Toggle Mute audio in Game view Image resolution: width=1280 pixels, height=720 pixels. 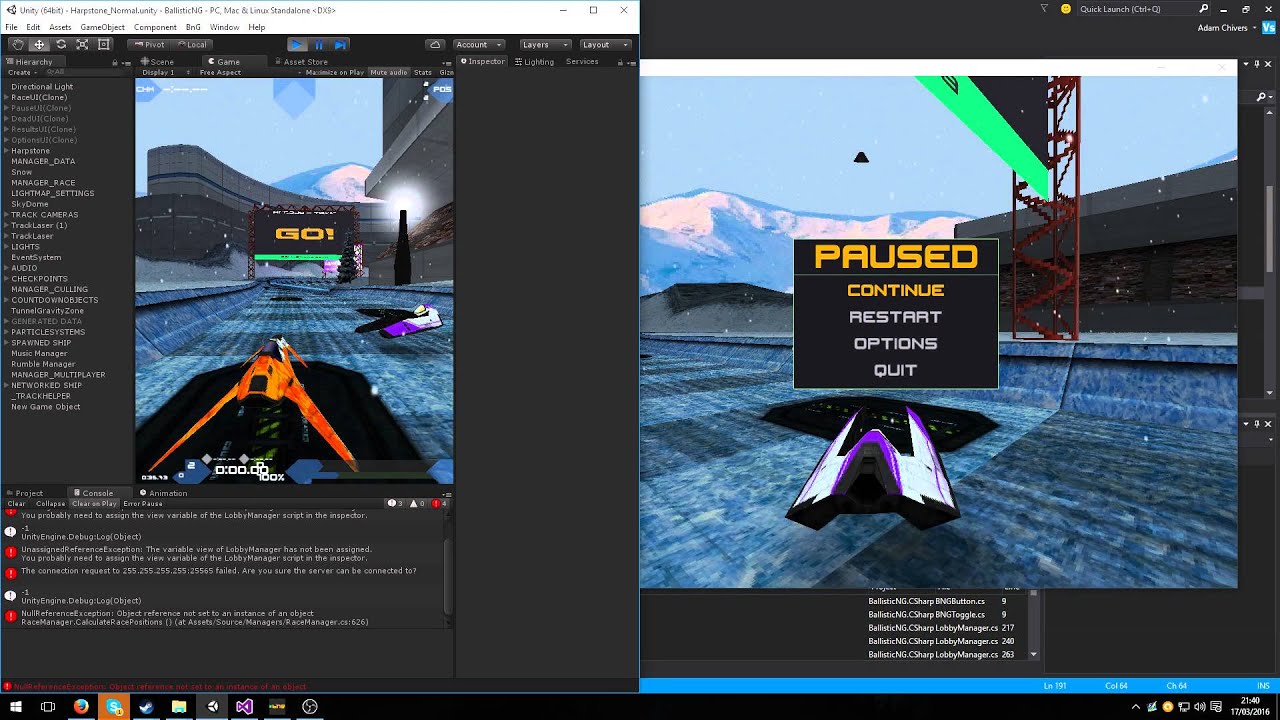389,72
